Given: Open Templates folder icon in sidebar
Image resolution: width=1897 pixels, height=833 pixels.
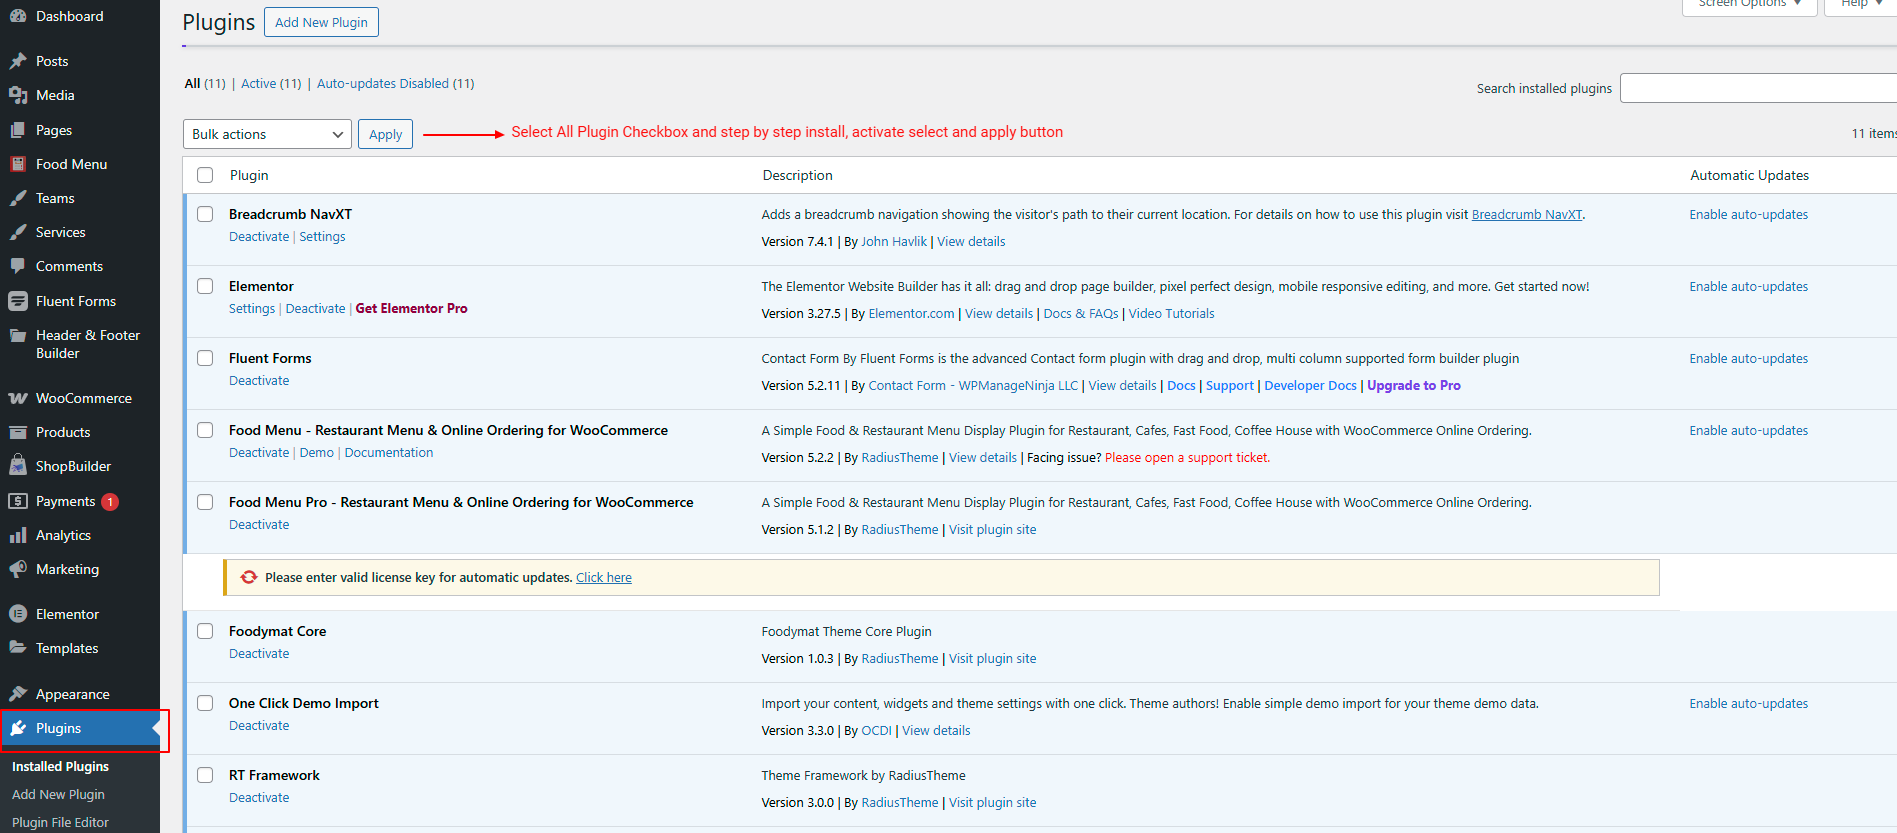Looking at the screenshot, I should click(18, 648).
